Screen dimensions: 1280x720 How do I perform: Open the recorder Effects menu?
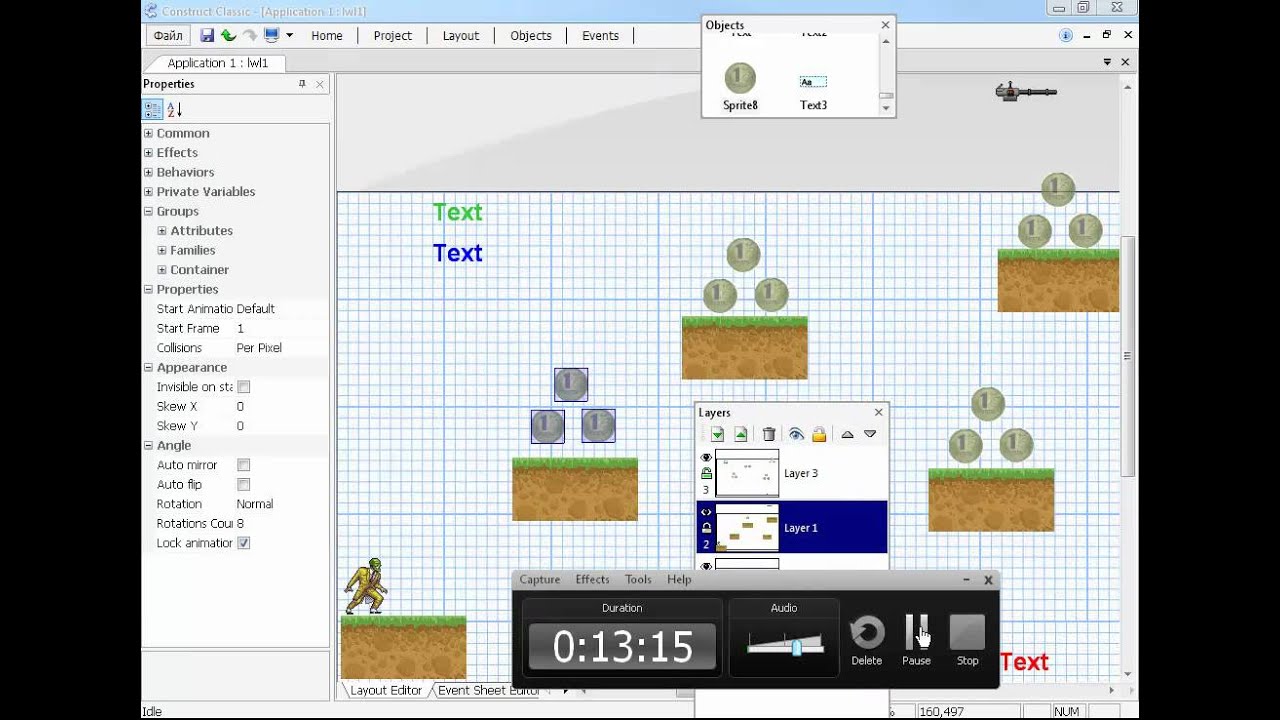(592, 580)
